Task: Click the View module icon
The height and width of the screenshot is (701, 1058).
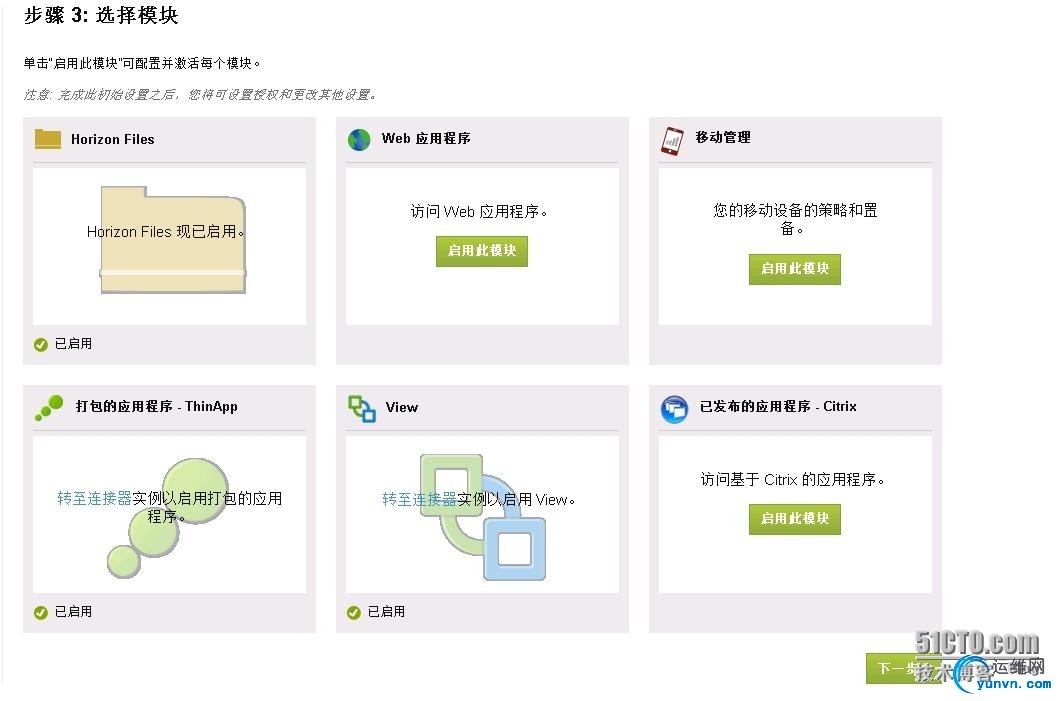Action: [x=361, y=408]
